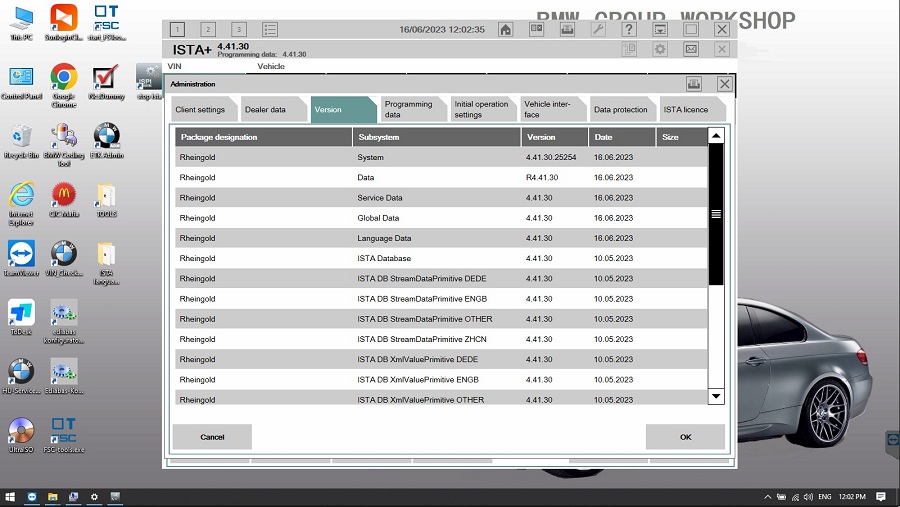Image resolution: width=900 pixels, height=507 pixels.
Task: Select operation step 1 box
Action: pos(177,29)
